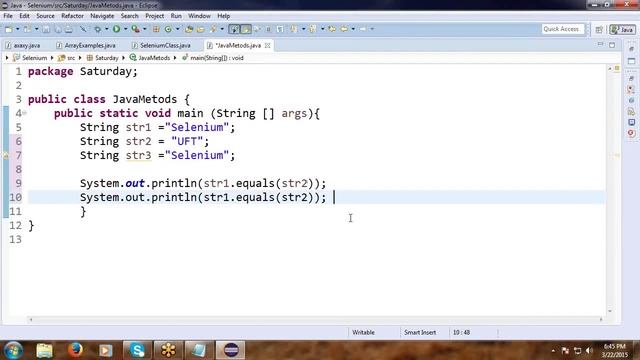Click Selenium project in breadcrumb
640x360 pixels.
(30, 58)
